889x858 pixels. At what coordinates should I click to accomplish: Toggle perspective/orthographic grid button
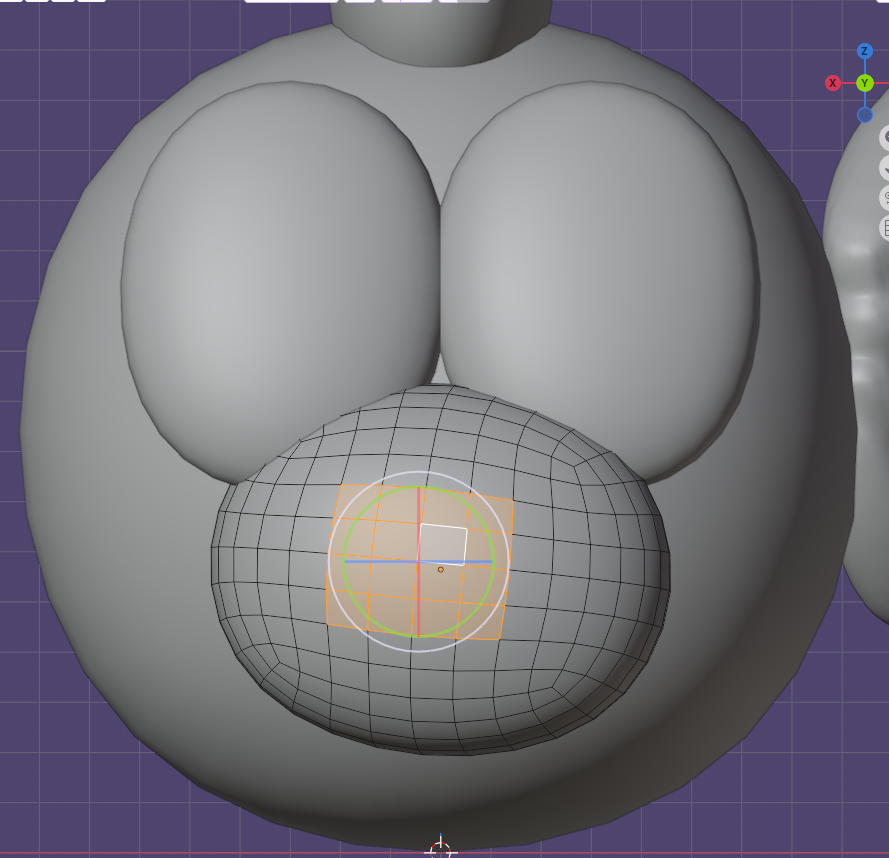(885, 228)
